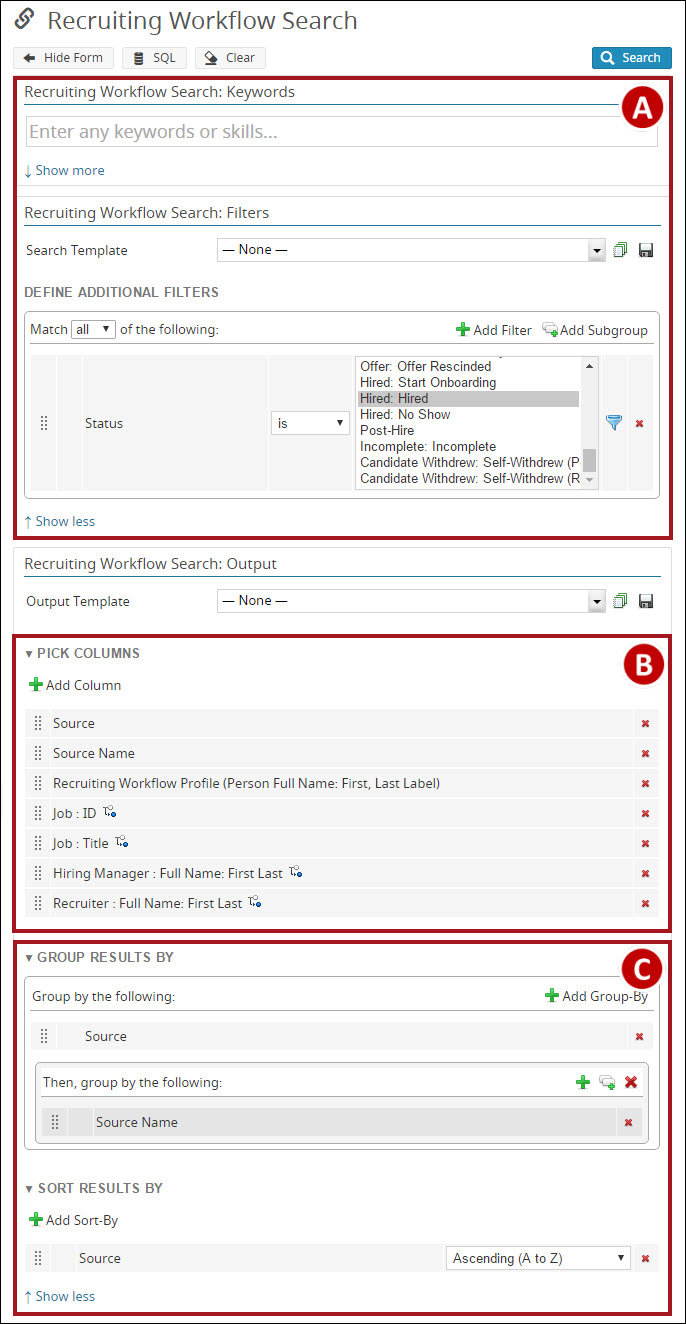
Task: Save icon next to Output Template
Action: pos(645,601)
